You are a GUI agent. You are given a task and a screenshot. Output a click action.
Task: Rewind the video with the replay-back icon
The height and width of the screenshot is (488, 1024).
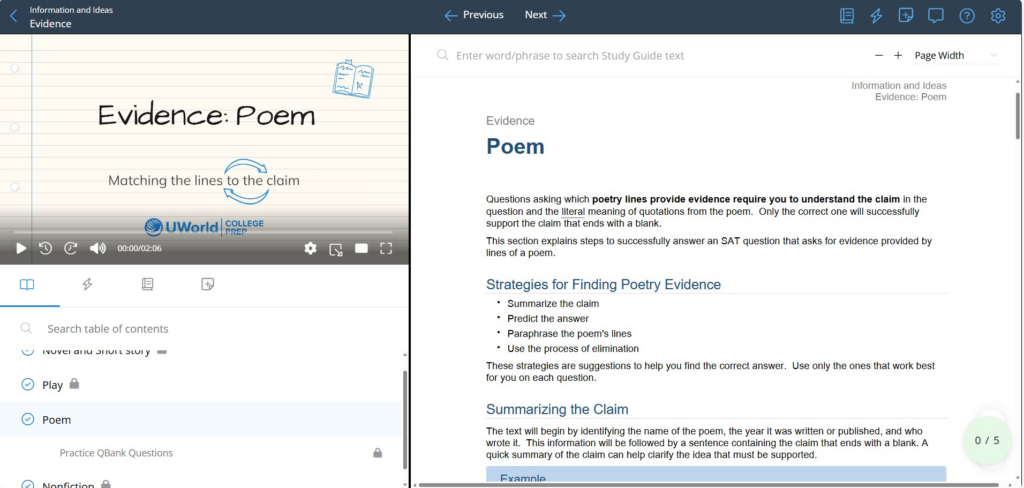point(45,248)
